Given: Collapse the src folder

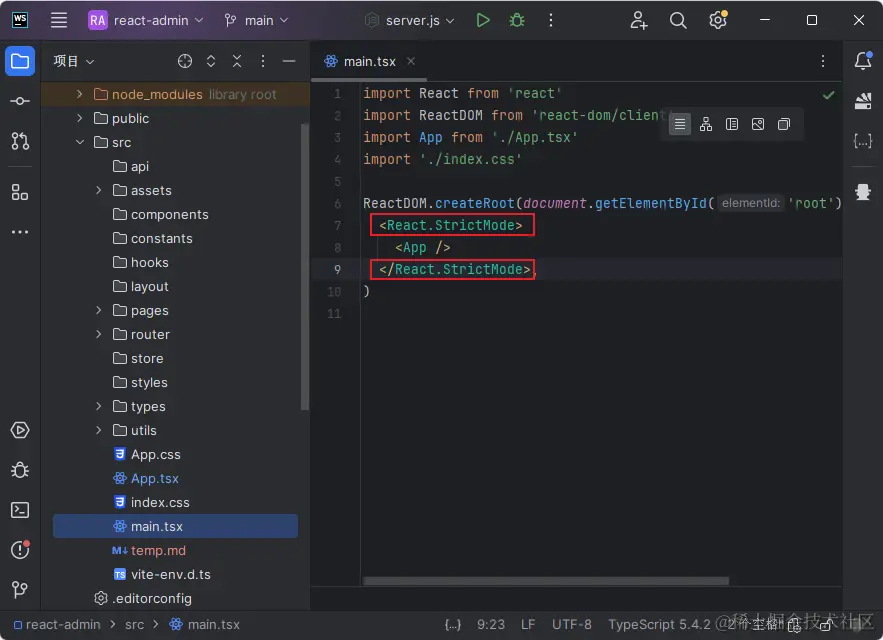Looking at the screenshot, I should point(79,142).
